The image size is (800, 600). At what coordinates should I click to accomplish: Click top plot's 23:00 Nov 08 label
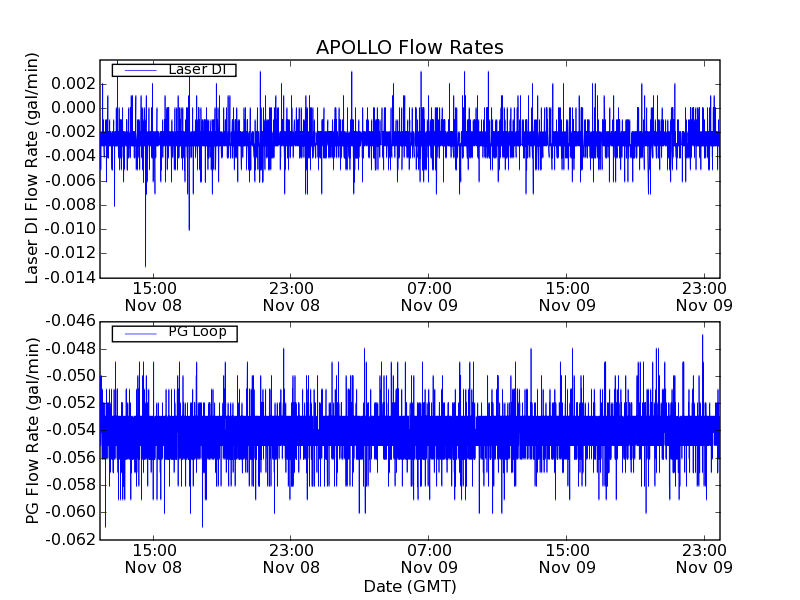point(291,297)
